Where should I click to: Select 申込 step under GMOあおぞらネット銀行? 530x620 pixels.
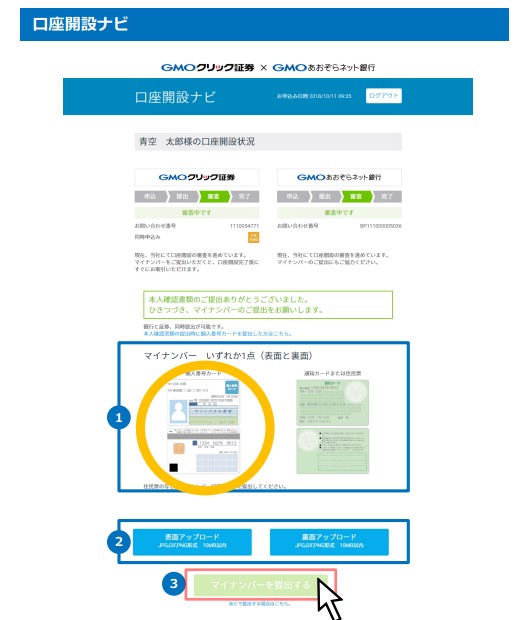click(293, 197)
